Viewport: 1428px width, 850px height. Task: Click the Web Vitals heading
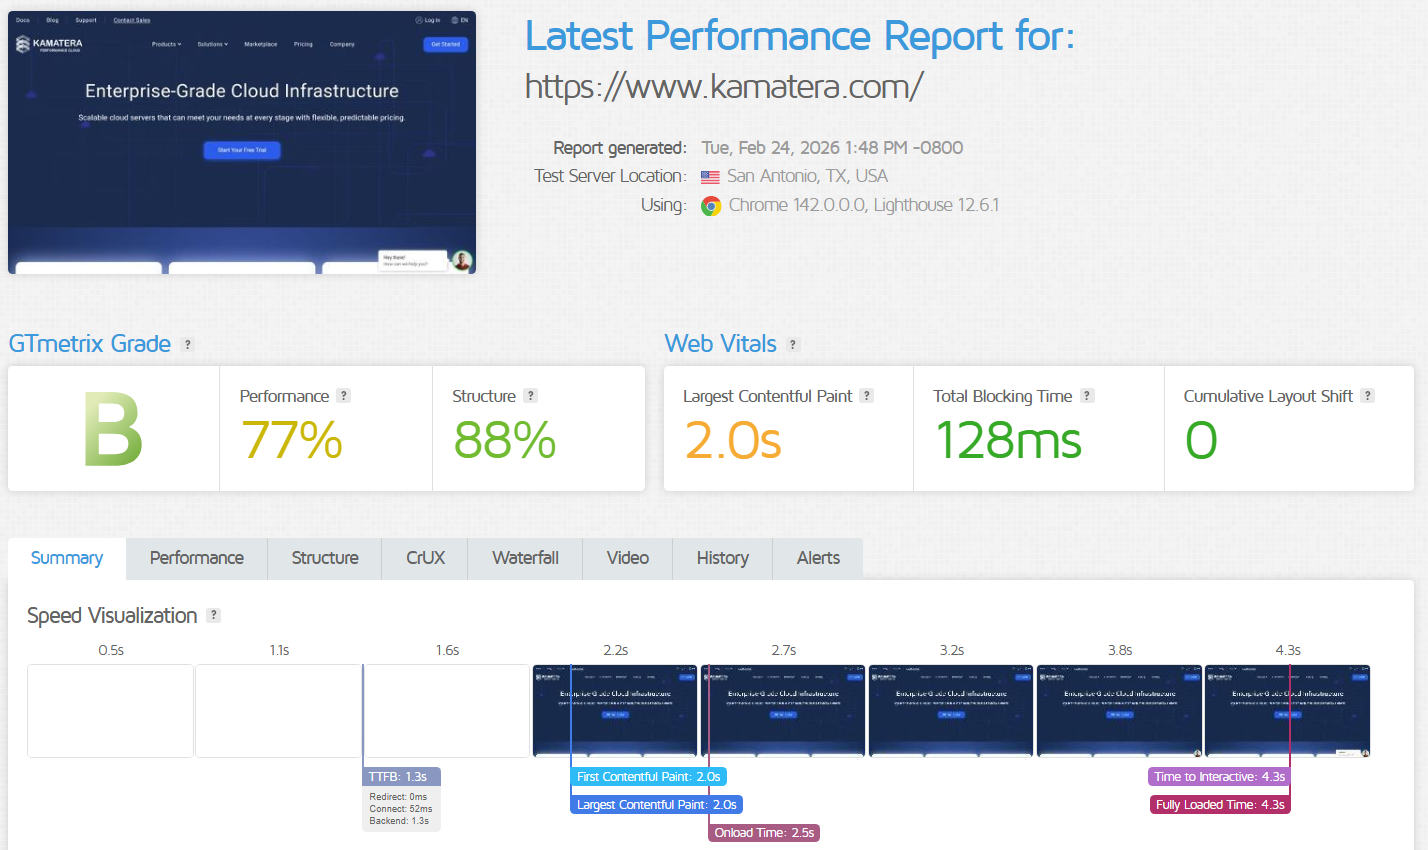pos(721,344)
